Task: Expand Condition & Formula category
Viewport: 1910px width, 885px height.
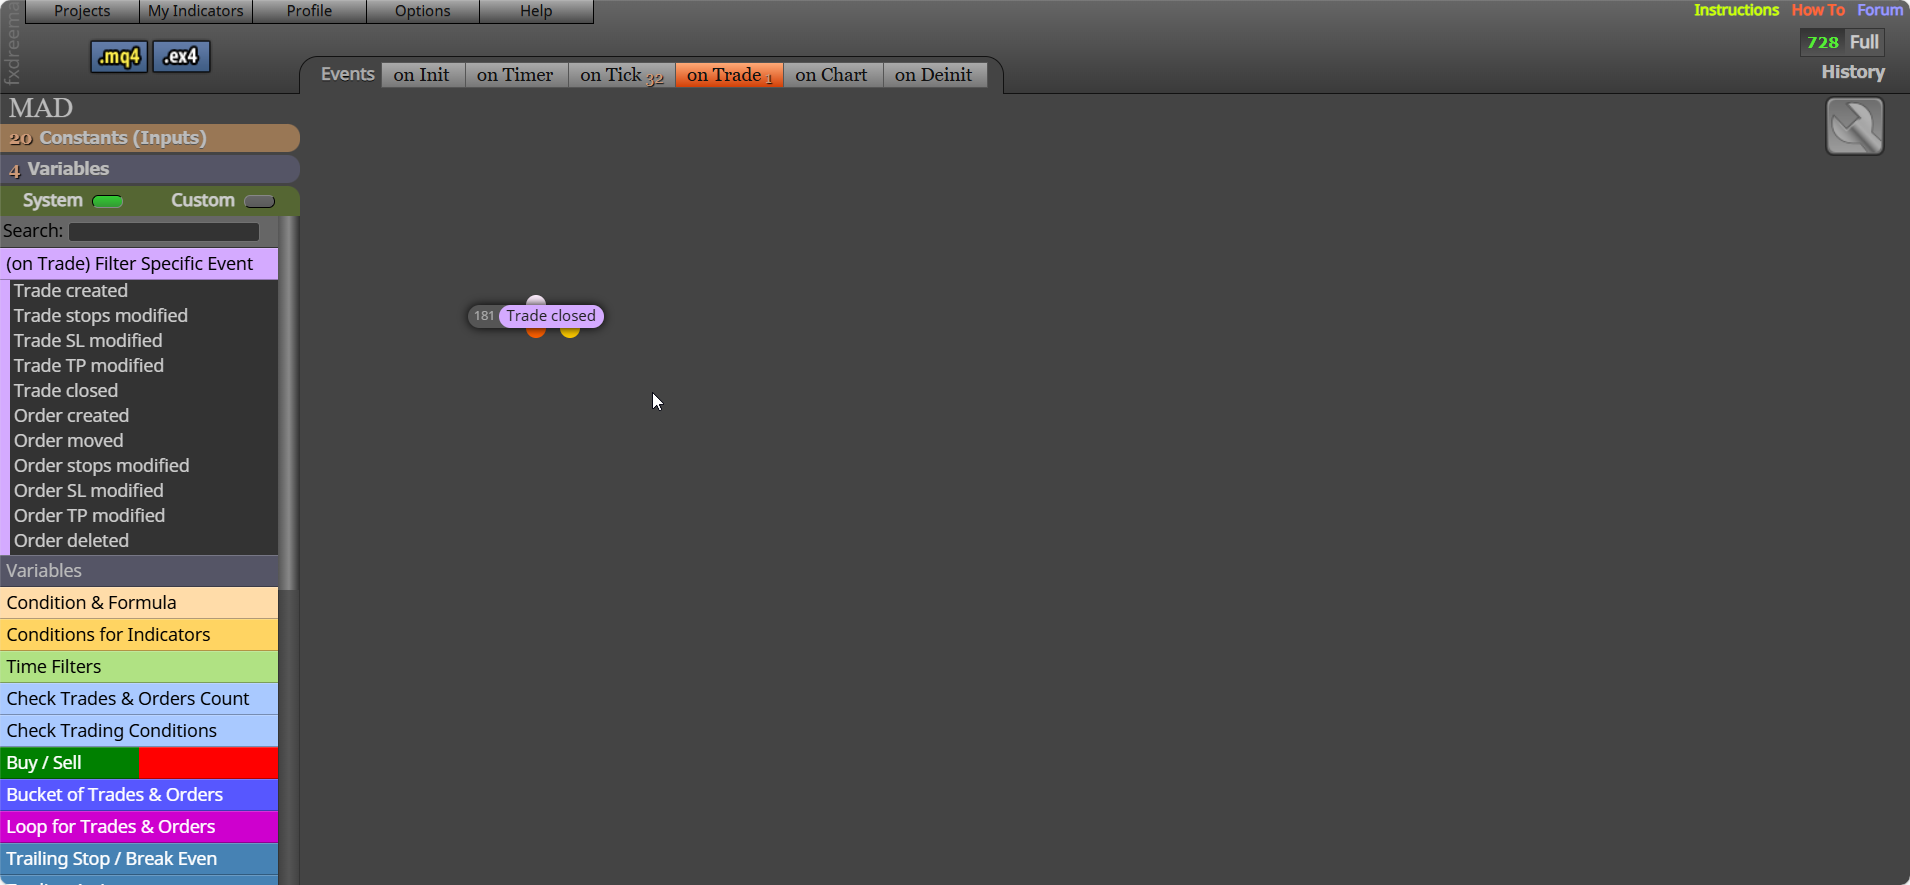Action: click(139, 603)
